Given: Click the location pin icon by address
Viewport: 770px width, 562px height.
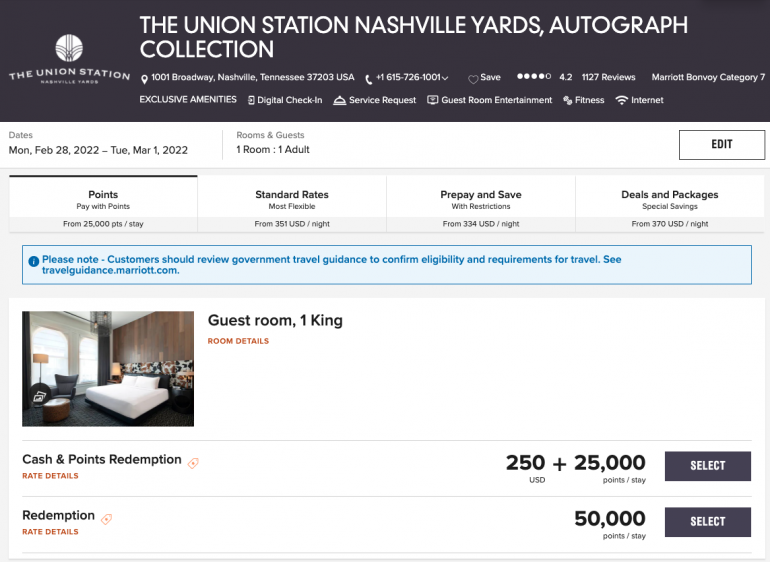Looking at the screenshot, I should click(x=144, y=78).
